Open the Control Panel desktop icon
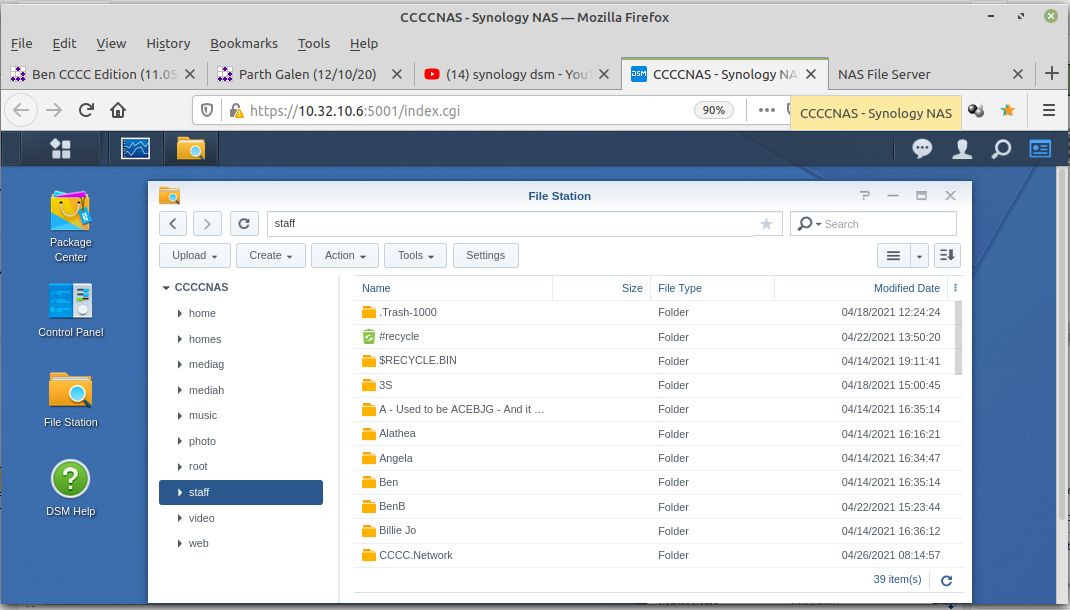The height and width of the screenshot is (610, 1070). [70, 310]
